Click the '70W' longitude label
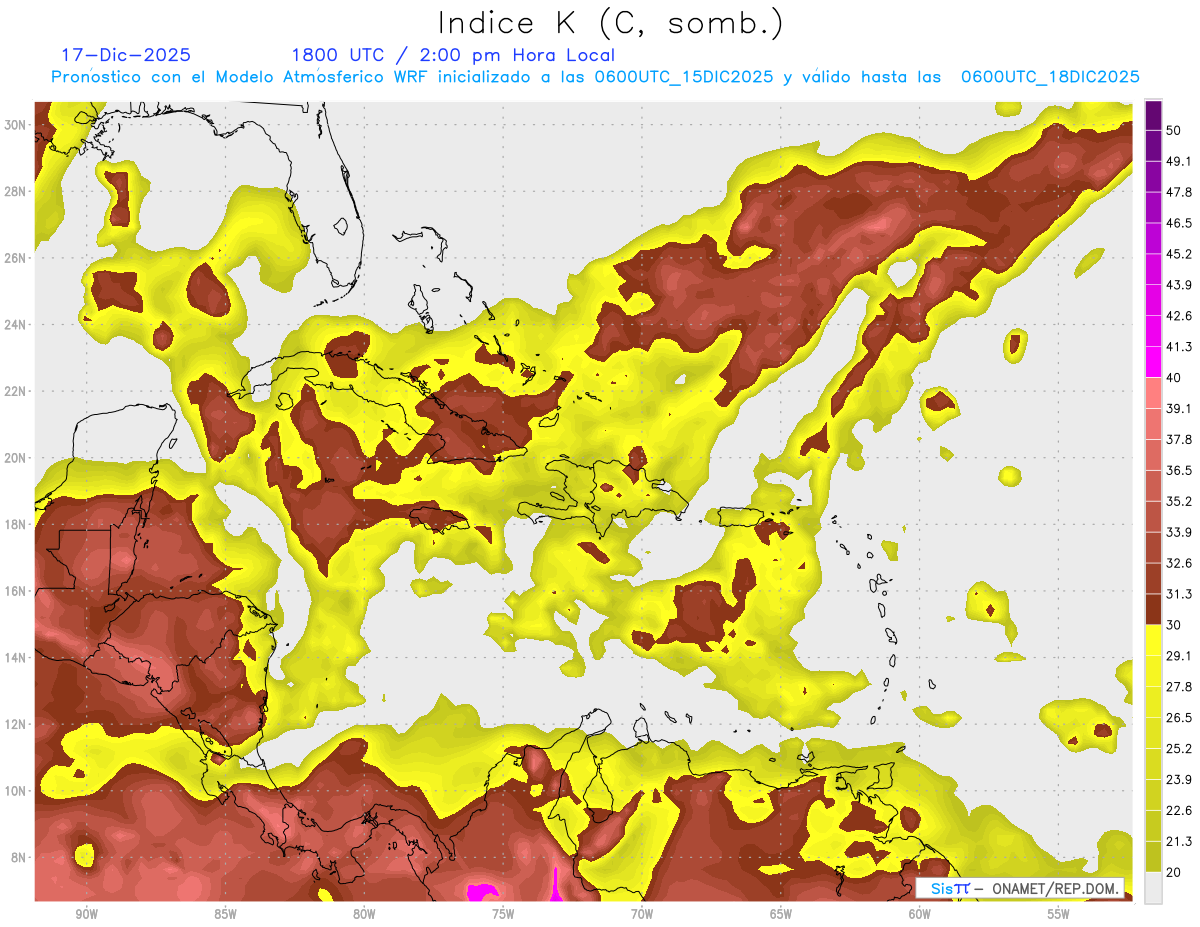This screenshot has height=927, width=1200. point(642,914)
